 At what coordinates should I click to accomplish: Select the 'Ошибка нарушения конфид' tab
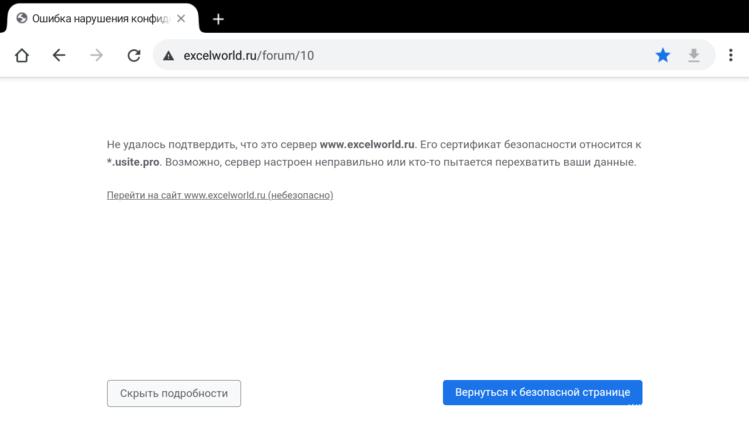pyautogui.click(x=101, y=19)
